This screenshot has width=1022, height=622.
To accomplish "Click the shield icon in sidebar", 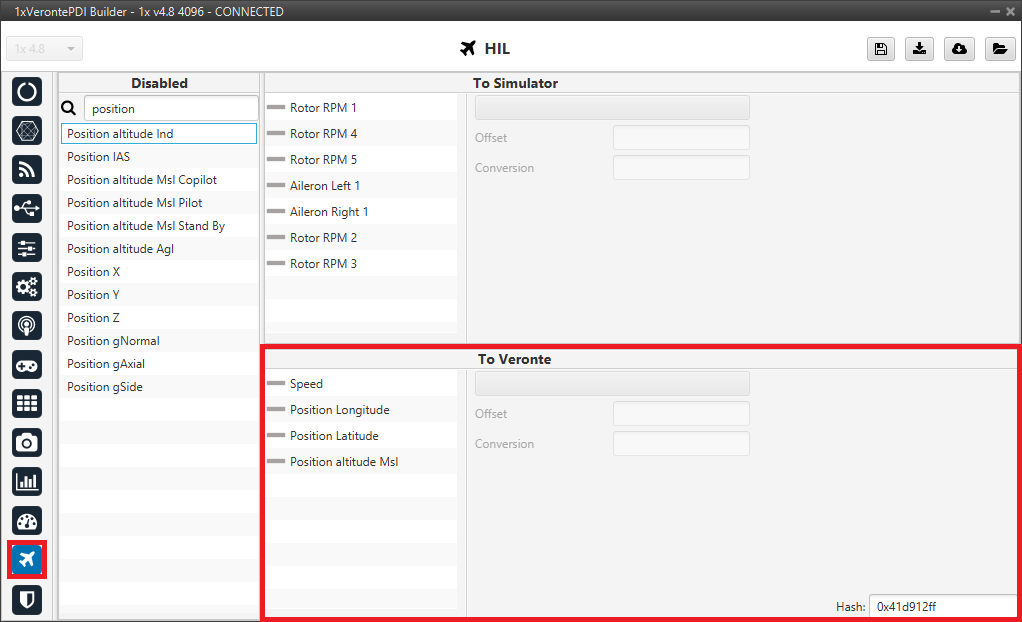I will tap(27, 599).
